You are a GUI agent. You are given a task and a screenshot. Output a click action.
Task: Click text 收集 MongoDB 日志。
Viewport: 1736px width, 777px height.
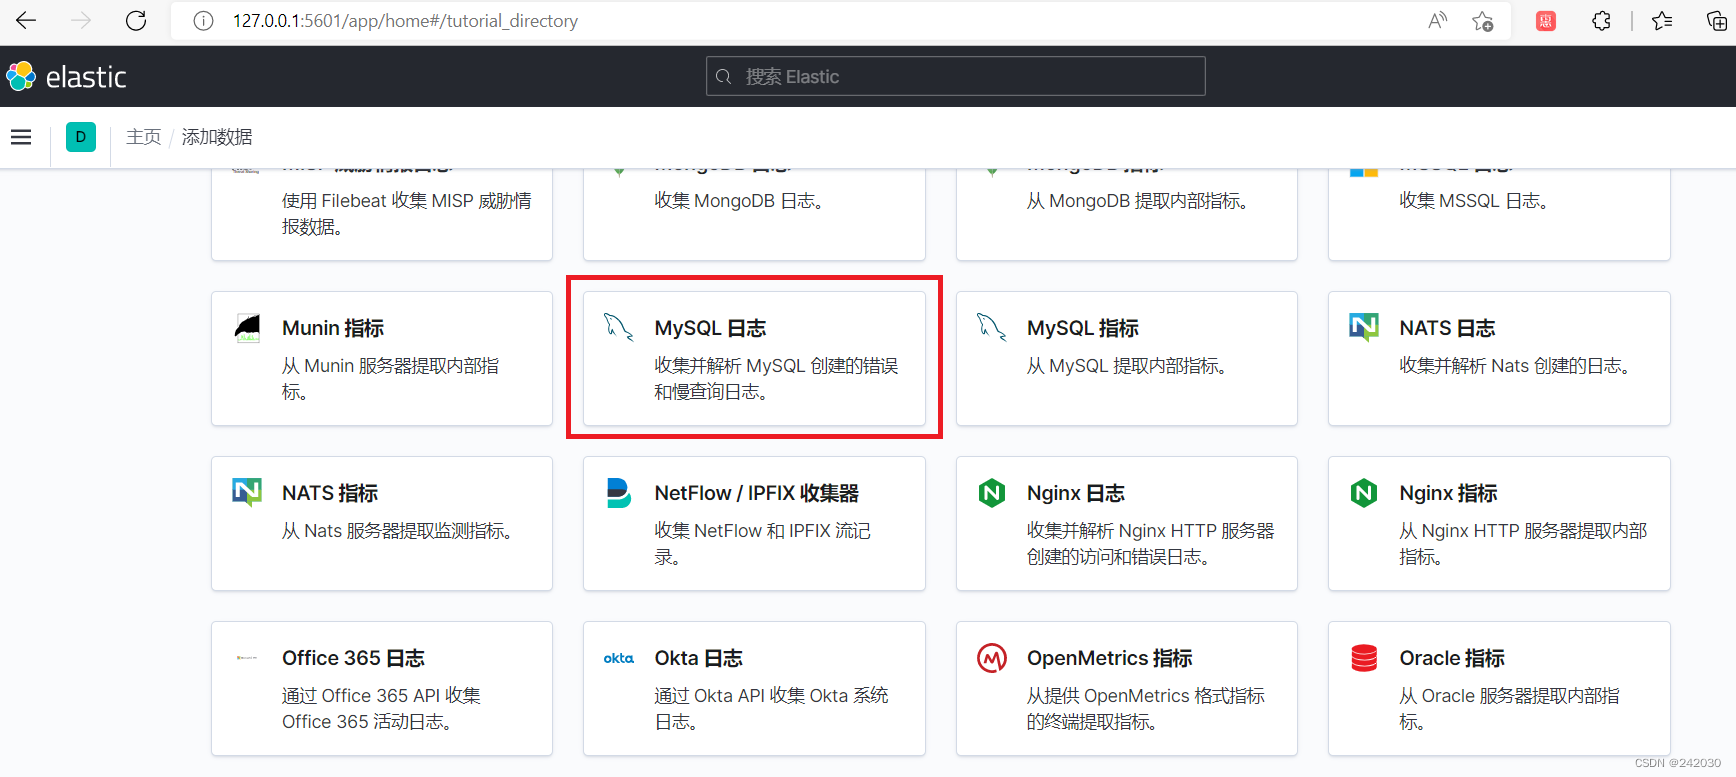[740, 201]
